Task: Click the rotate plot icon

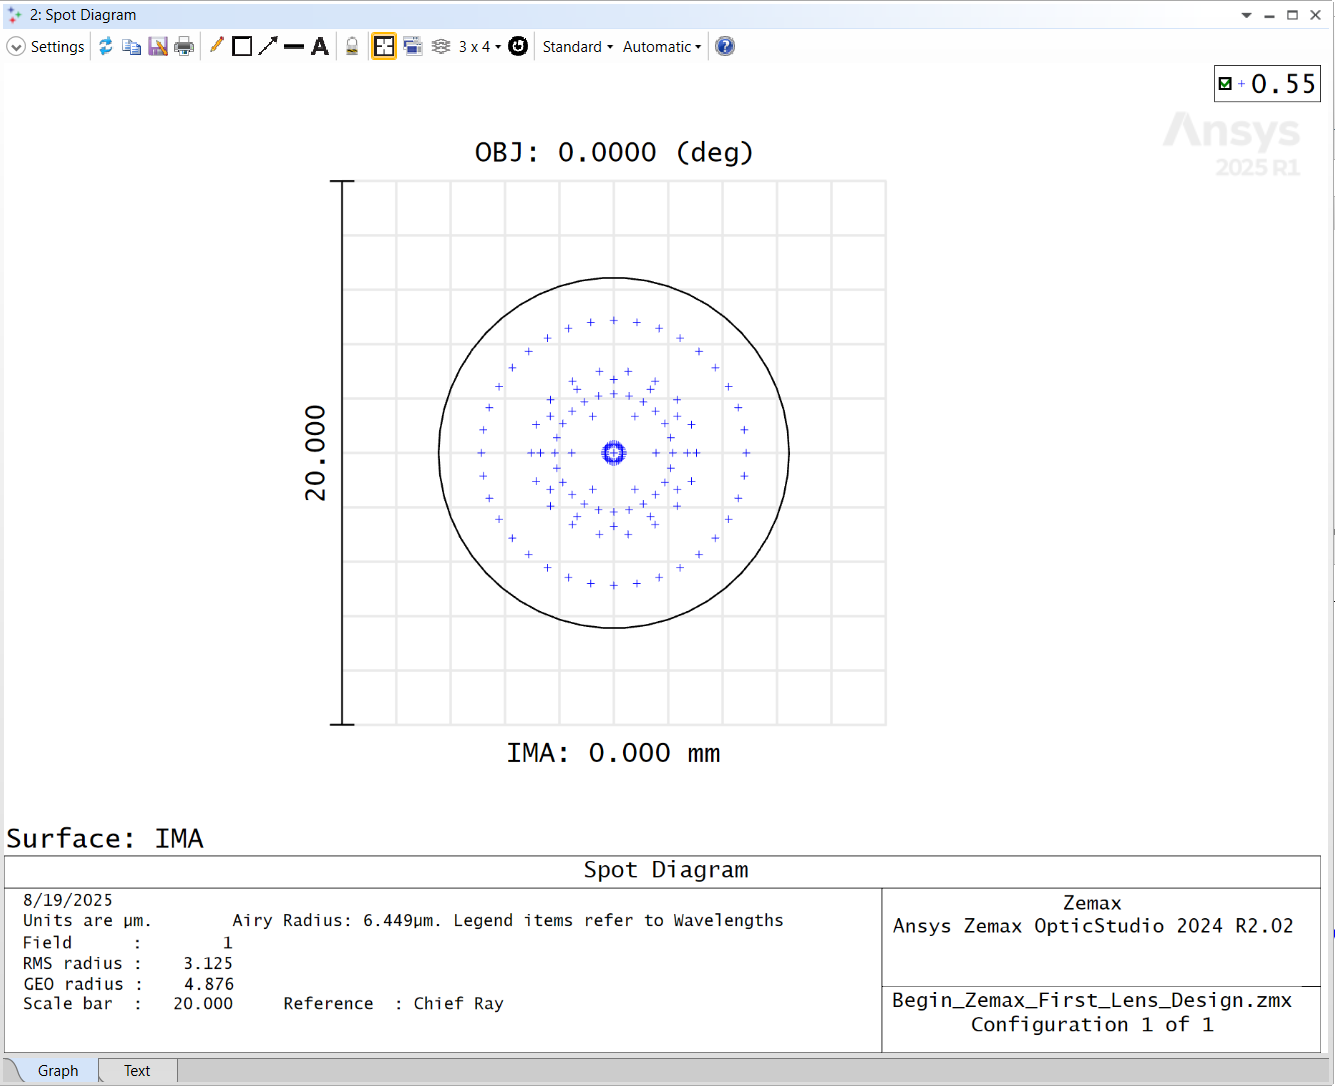Action: pyautogui.click(x=517, y=46)
